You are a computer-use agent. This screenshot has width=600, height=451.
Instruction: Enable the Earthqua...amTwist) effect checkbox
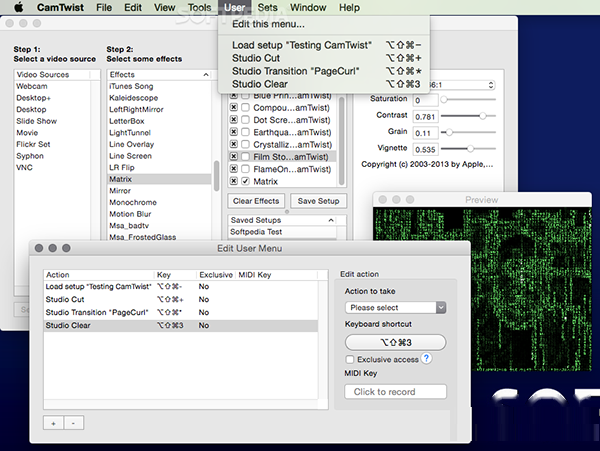246,132
